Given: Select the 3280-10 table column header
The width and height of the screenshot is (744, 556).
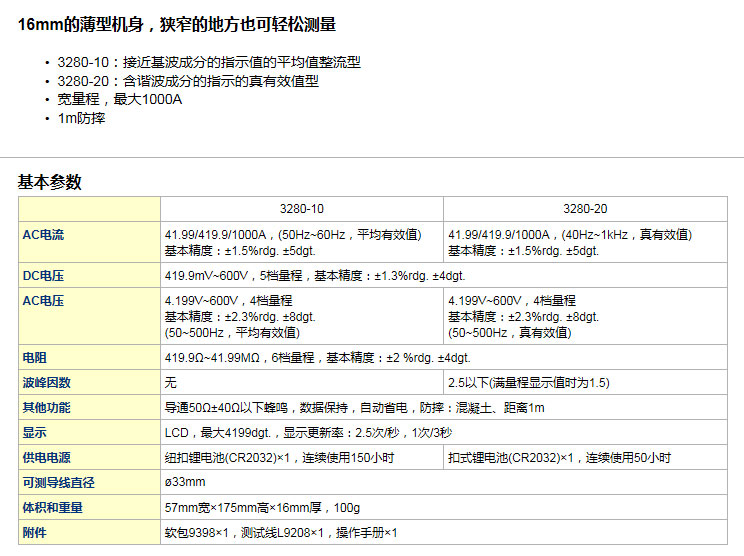Looking at the screenshot, I should coord(302,210).
